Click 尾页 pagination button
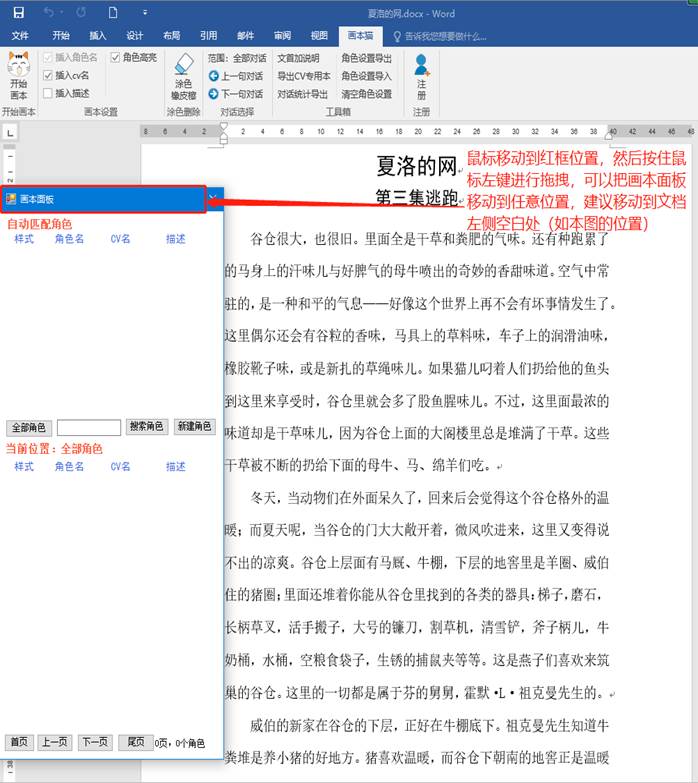 [136, 742]
